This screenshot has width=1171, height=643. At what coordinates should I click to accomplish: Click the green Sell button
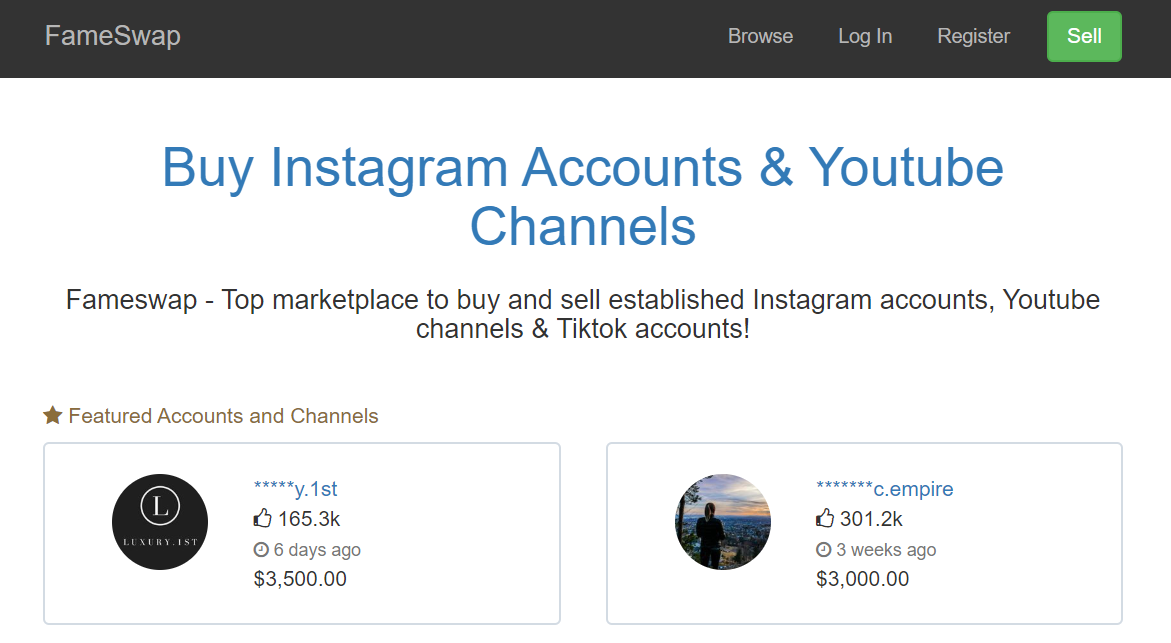(1084, 36)
